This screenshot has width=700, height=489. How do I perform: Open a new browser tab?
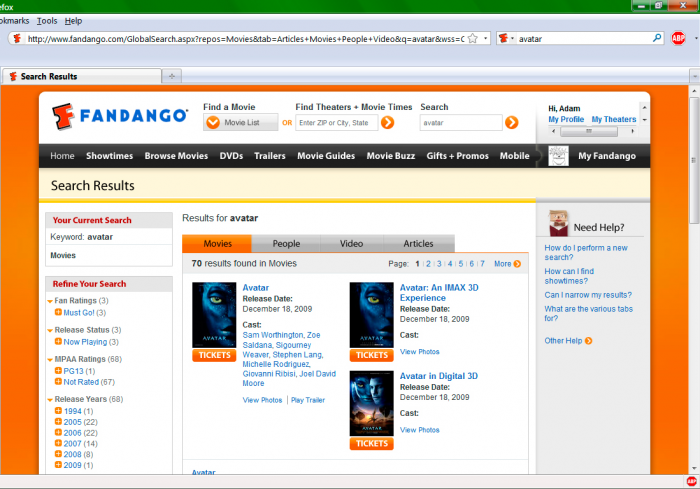coord(172,76)
